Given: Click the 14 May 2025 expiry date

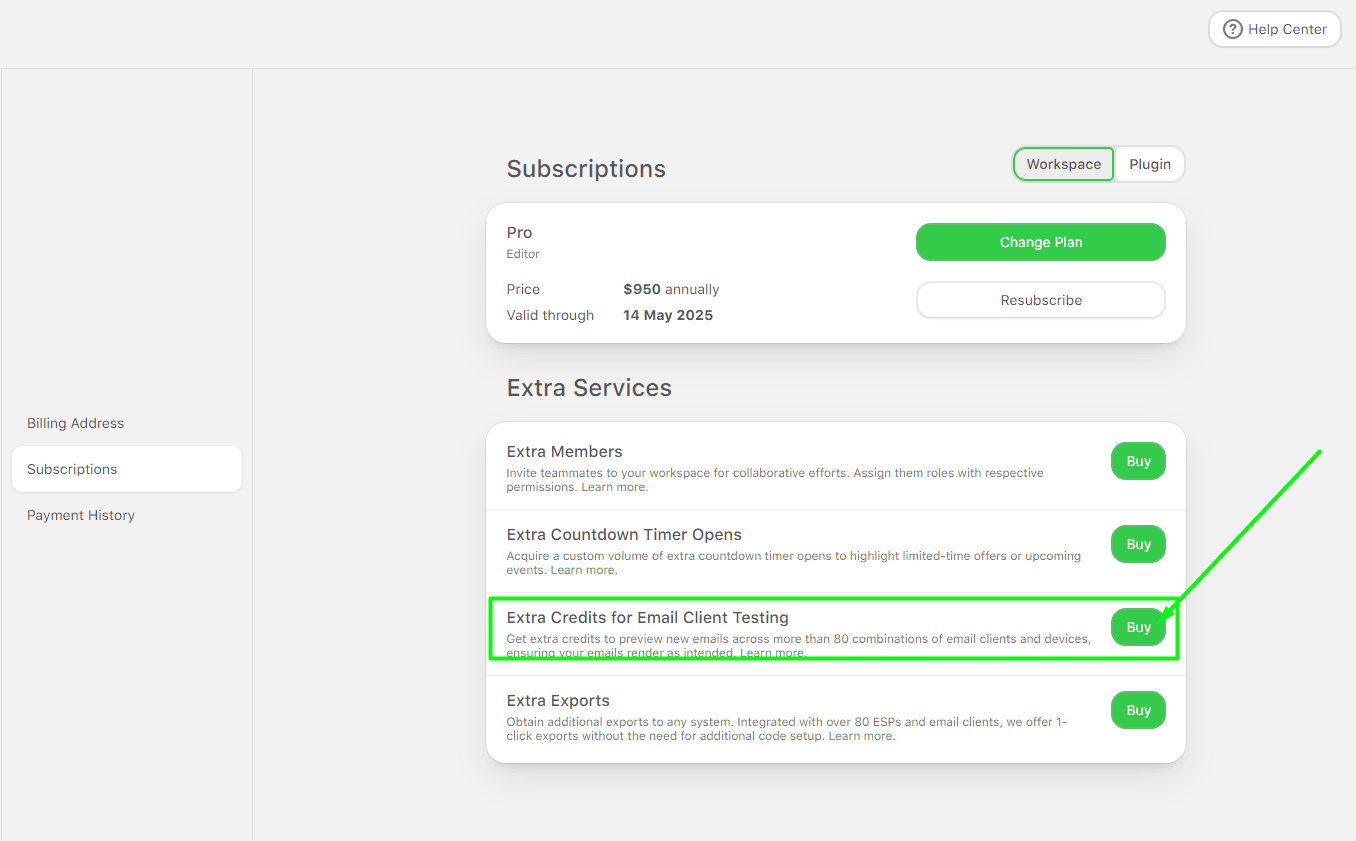Looking at the screenshot, I should [x=668, y=315].
